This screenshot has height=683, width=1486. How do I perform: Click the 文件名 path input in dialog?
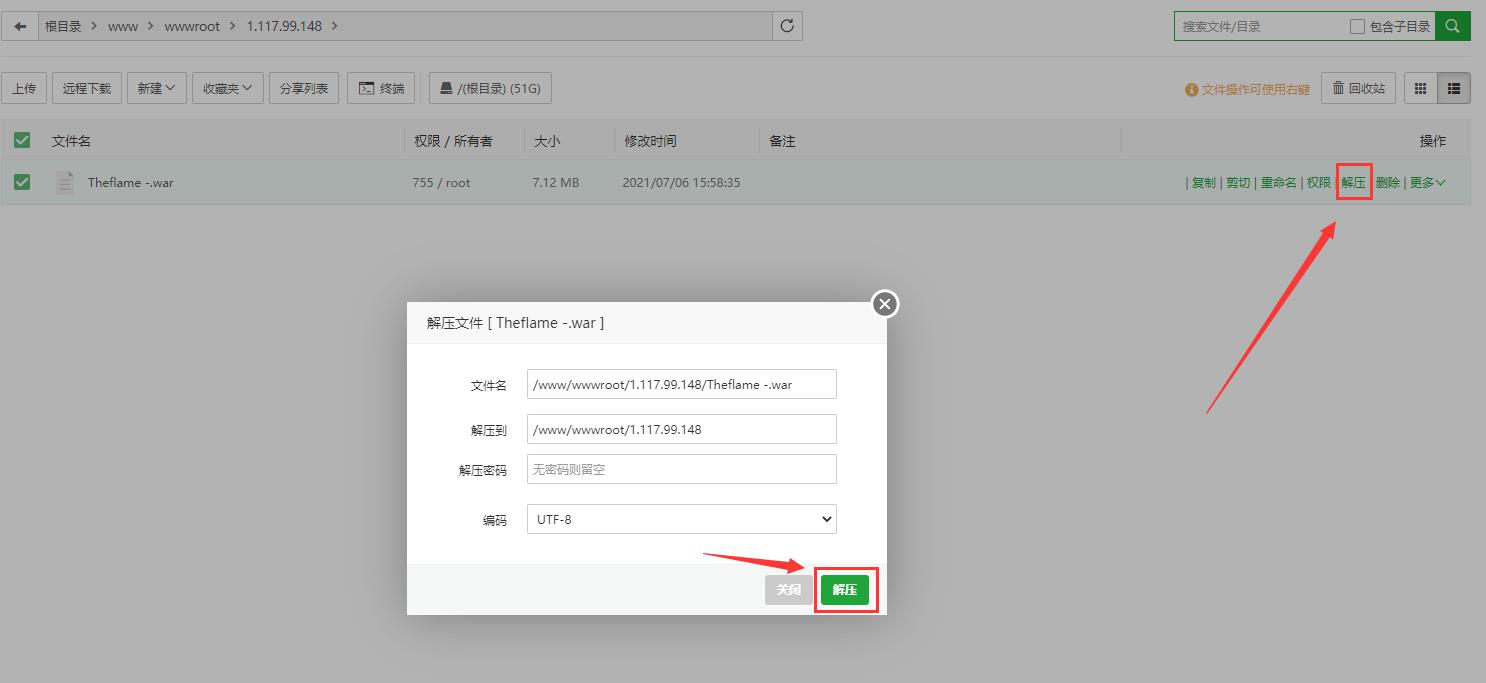point(682,384)
